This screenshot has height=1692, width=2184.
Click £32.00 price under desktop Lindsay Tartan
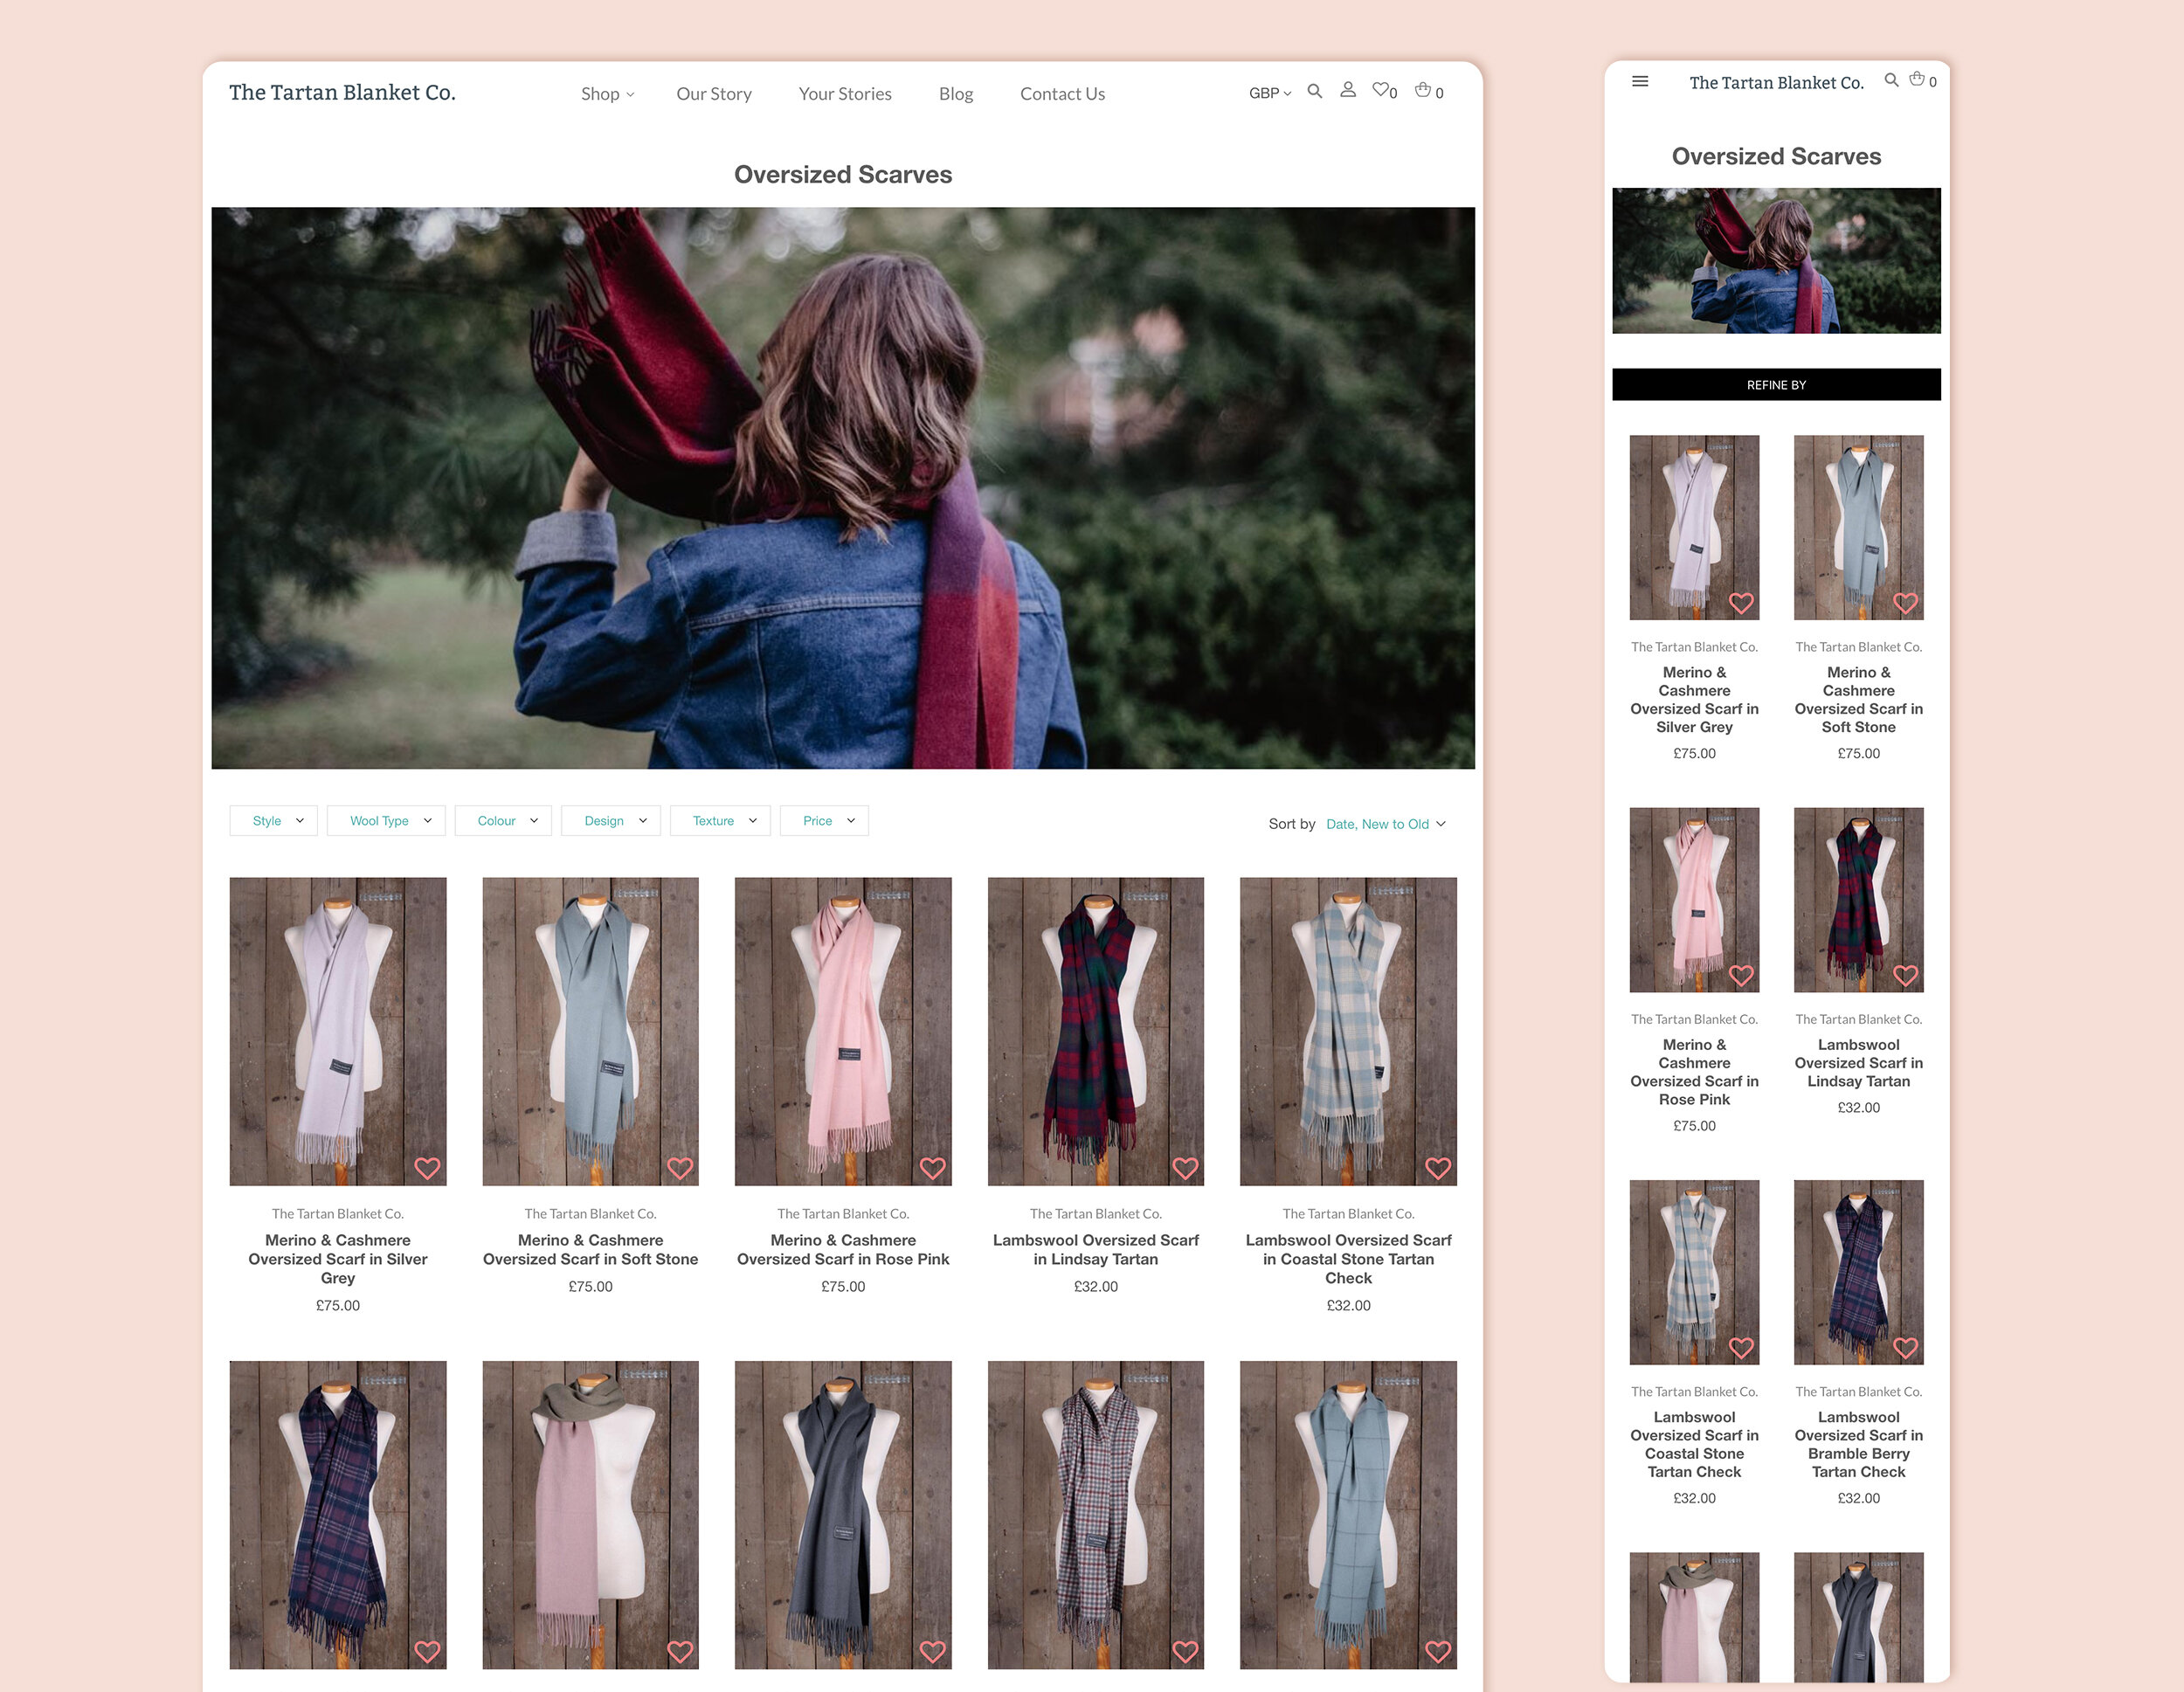point(1096,1287)
